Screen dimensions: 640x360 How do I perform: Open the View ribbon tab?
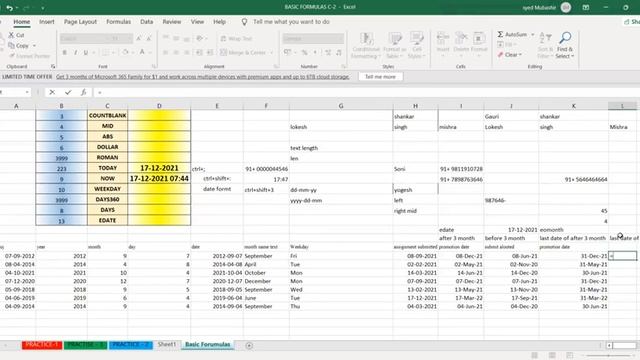click(197, 22)
